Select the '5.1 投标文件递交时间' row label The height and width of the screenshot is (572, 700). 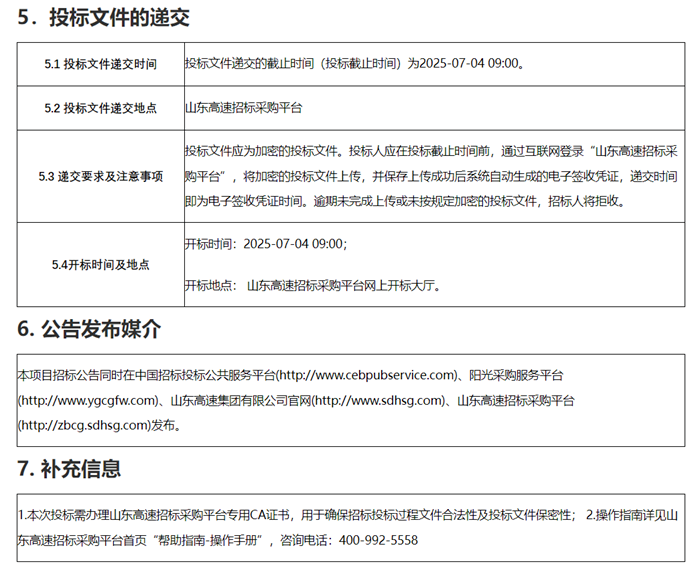click(100, 64)
